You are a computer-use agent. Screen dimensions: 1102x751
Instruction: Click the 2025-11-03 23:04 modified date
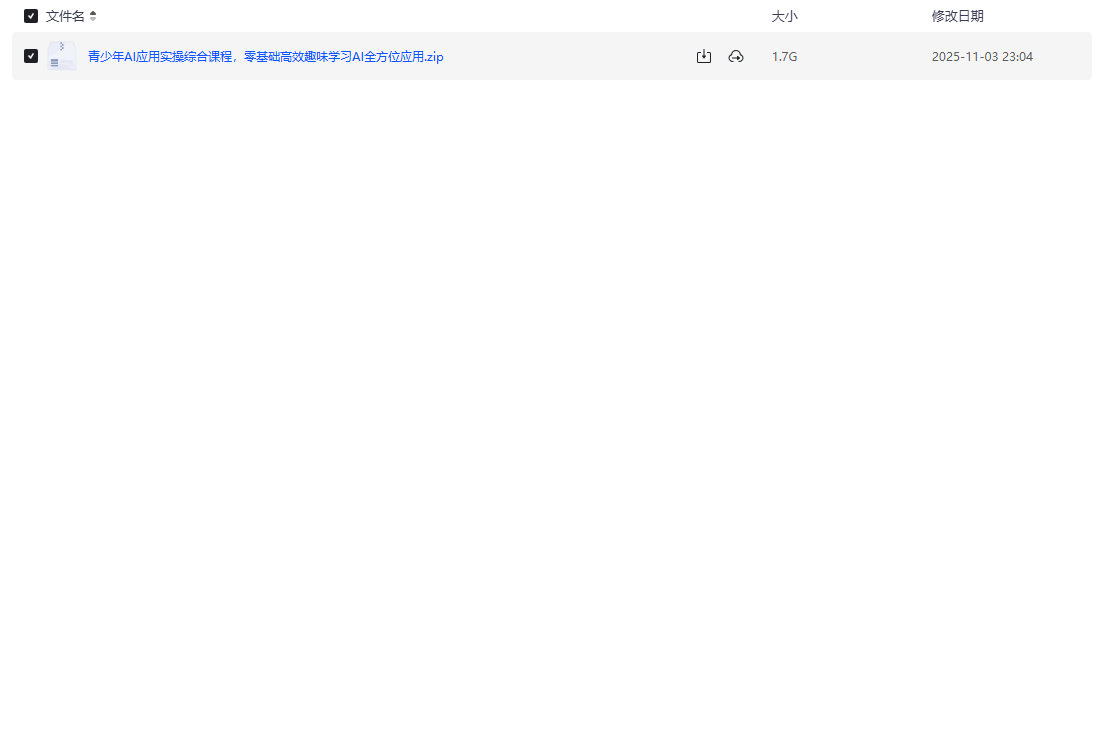[981, 57]
